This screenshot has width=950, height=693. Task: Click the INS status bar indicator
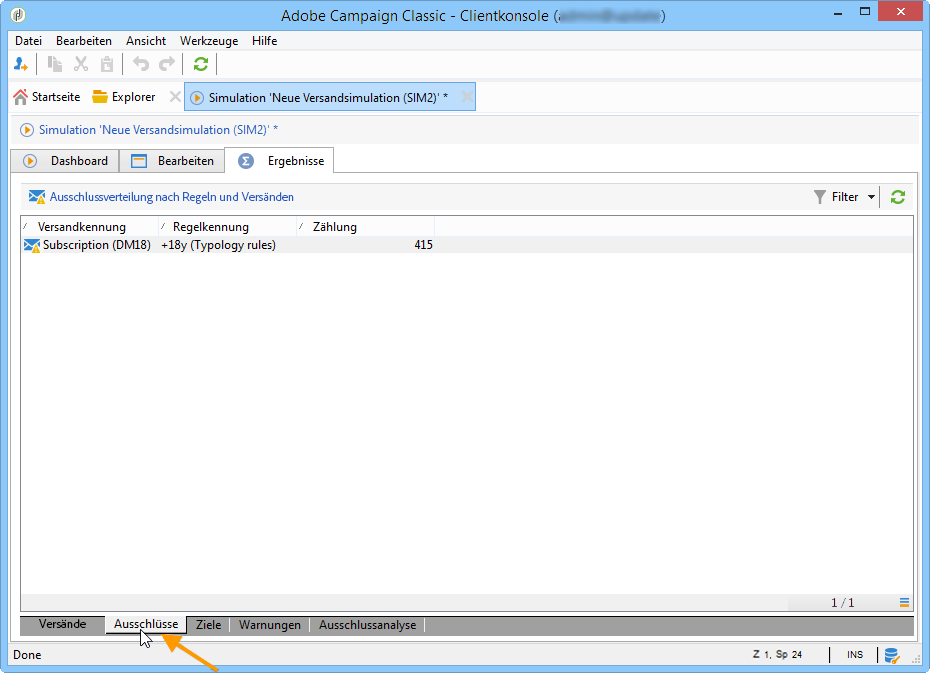pos(855,655)
